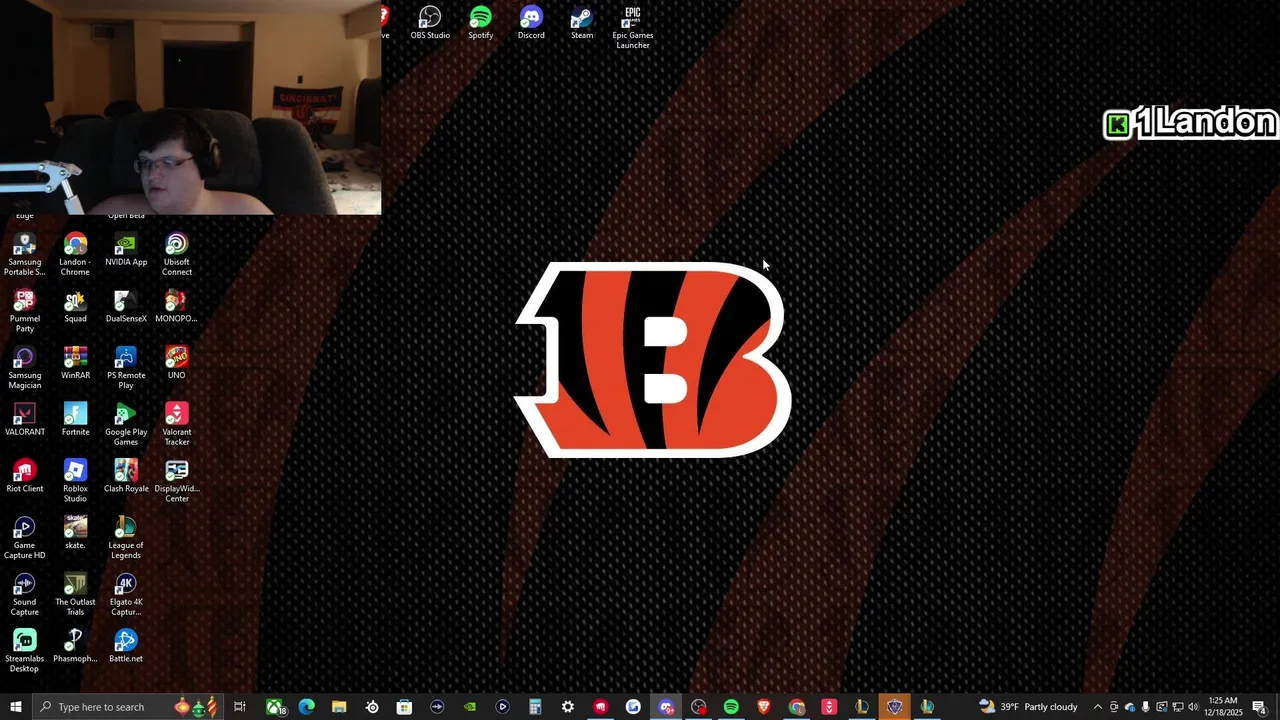Select Pummel Party desktop icon
The image size is (1280, 720).
[25, 312]
